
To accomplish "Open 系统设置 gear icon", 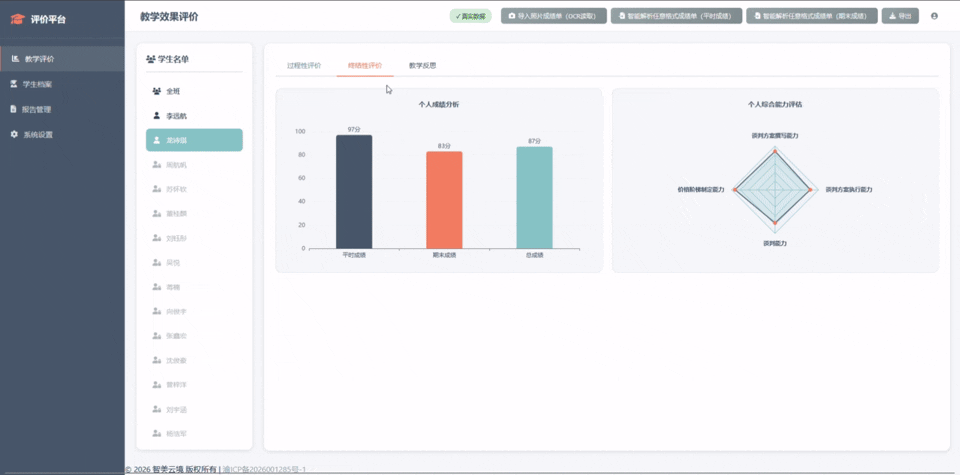I will (14, 134).
